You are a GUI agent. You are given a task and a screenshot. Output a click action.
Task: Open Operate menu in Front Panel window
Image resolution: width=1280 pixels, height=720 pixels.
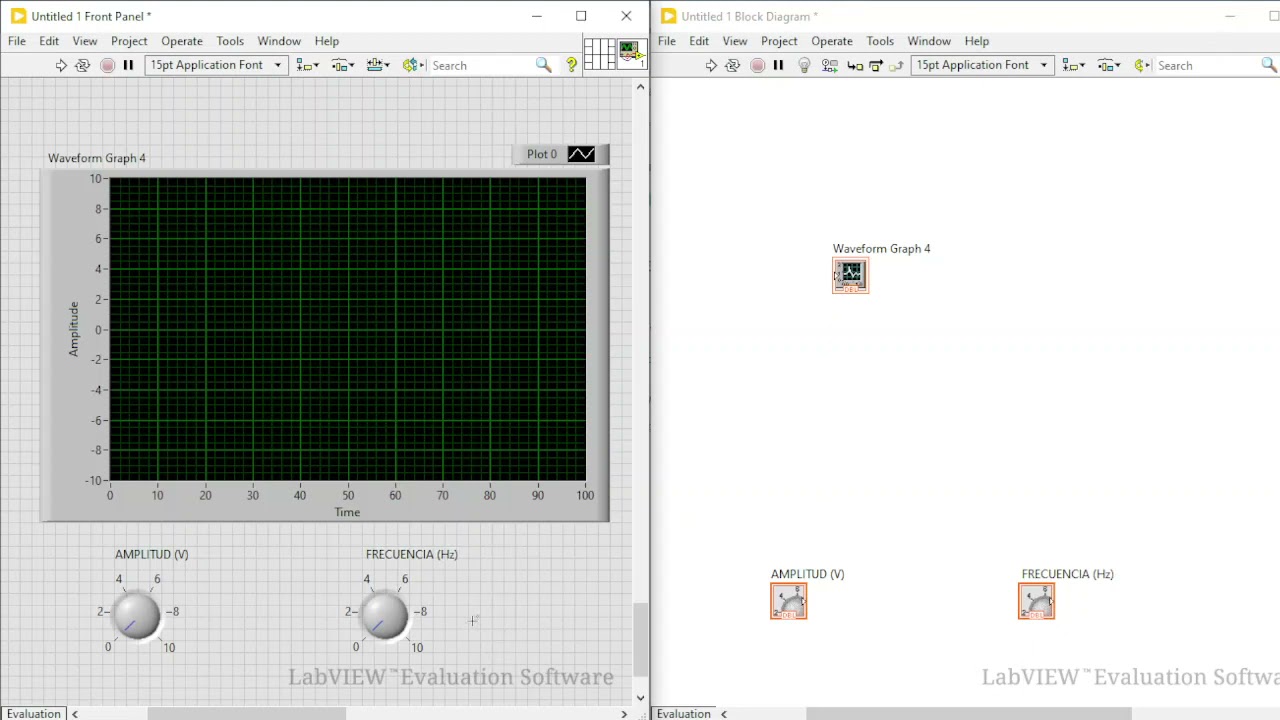click(182, 41)
